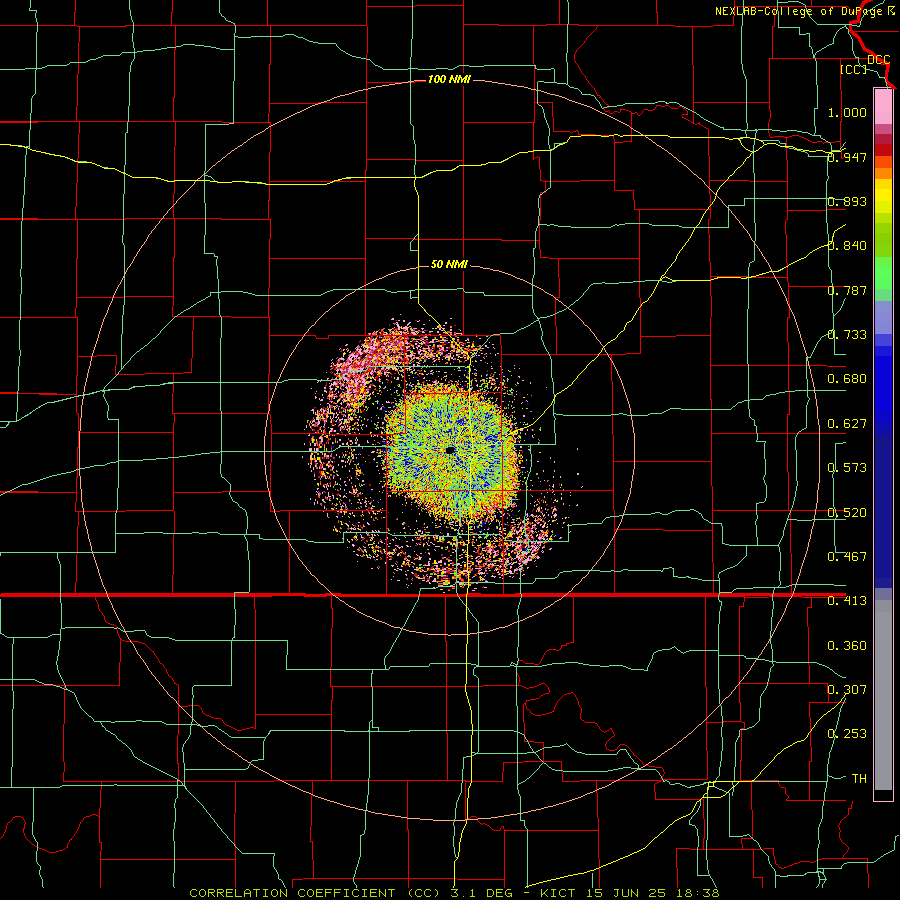Click the 0.947 color scale value
The image size is (900, 900).
[x=847, y=157]
